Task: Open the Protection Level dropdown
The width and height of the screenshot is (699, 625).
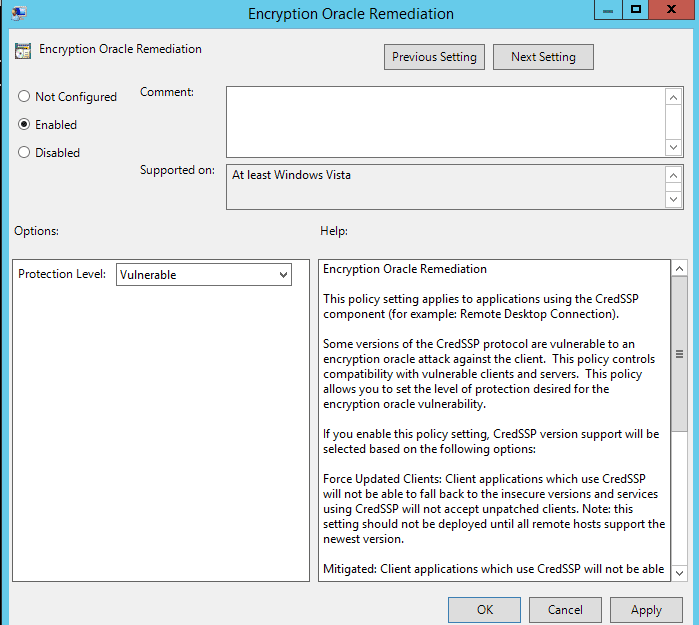Action: point(204,275)
